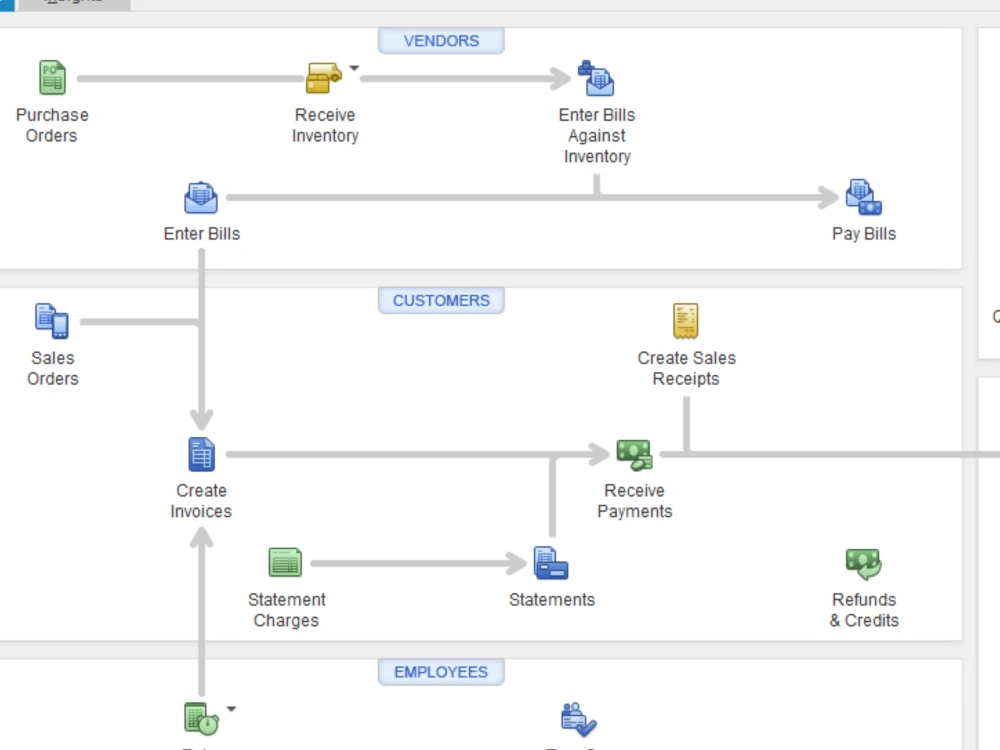Click the Sales Orders label
This screenshot has height=750, width=1000.
53,368
